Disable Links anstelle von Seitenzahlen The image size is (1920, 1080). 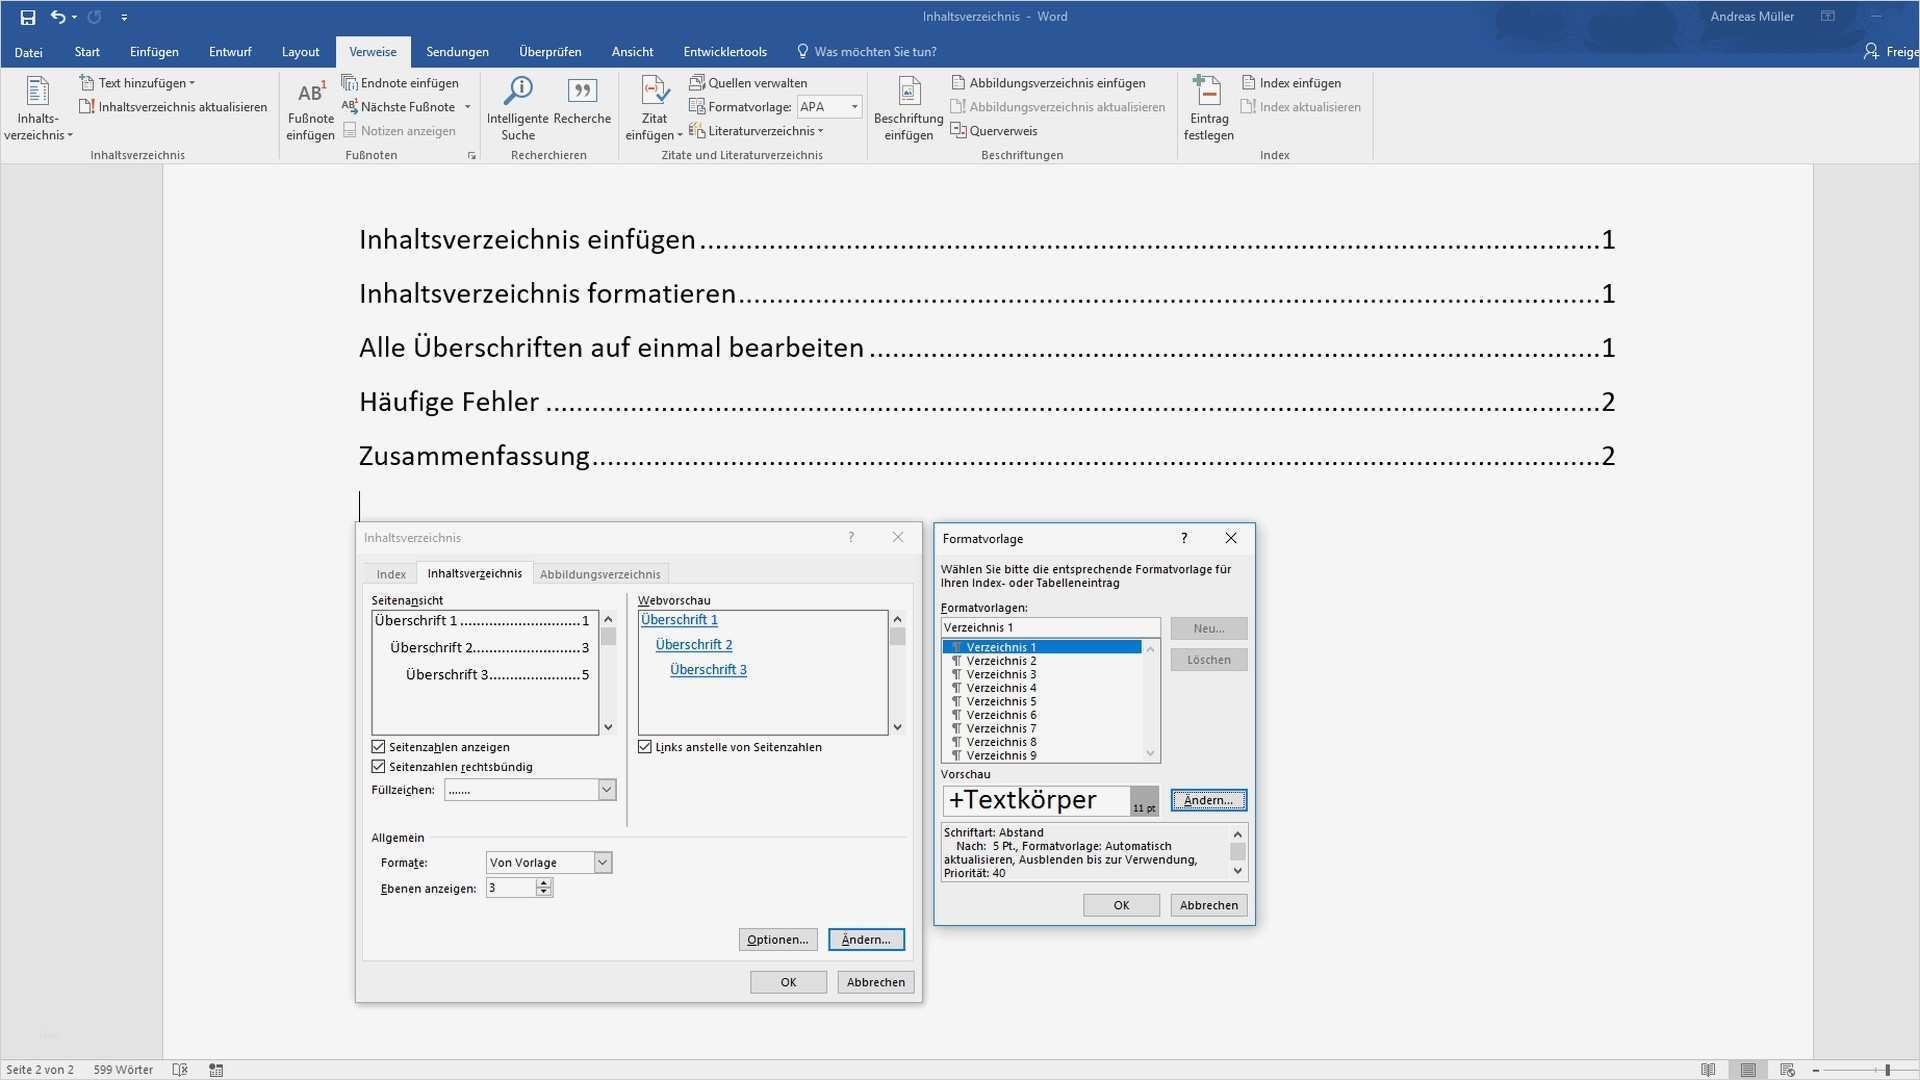(x=645, y=747)
